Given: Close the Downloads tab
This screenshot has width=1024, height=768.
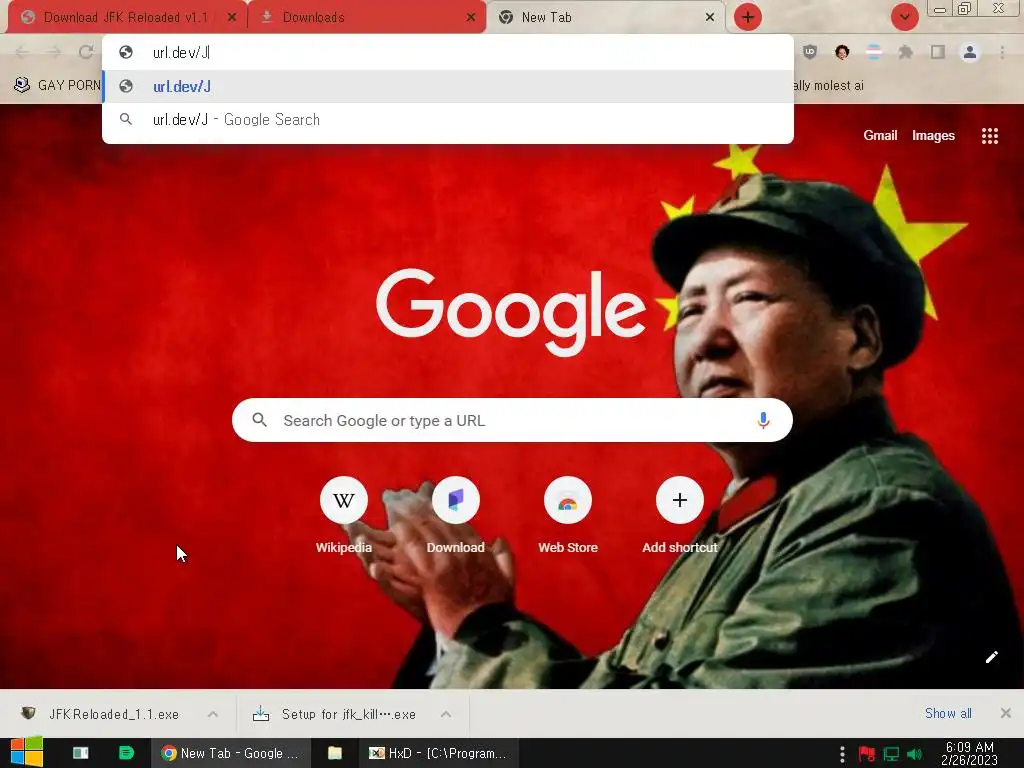Looking at the screenshot, I should point(470,17).
